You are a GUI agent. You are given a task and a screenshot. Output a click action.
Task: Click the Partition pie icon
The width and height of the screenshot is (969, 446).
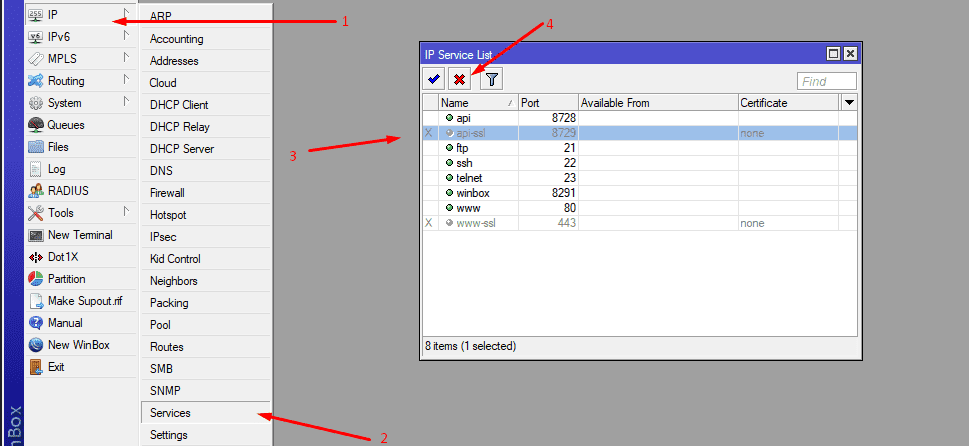click(36, 279)
